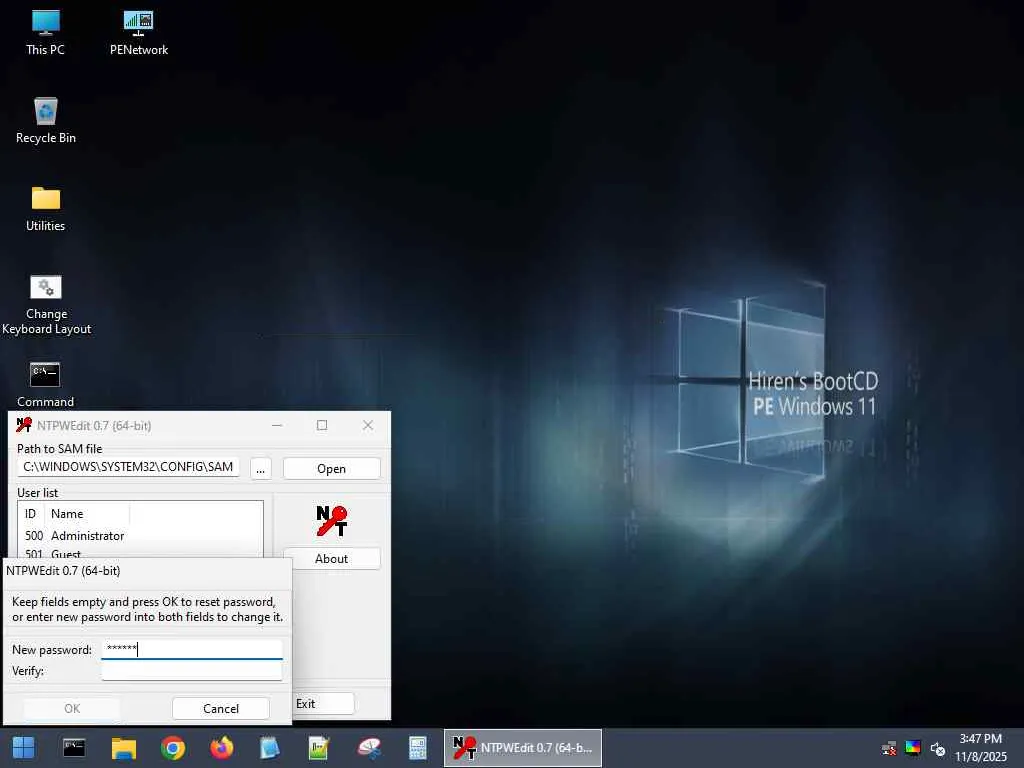
Task: Open the Utilities folder on the desktop
Action: (x=46, y=209)
